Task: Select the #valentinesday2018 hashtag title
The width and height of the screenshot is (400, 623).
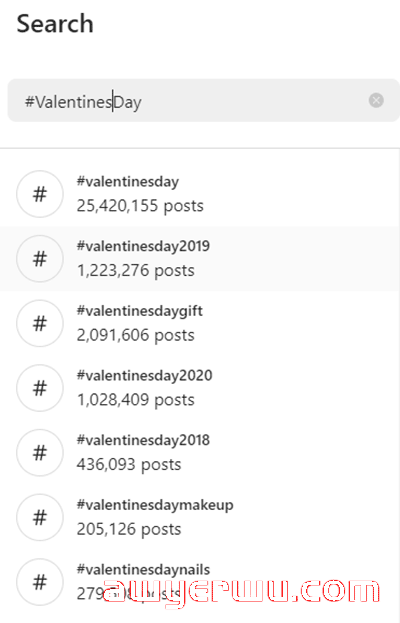Action: 143,440
